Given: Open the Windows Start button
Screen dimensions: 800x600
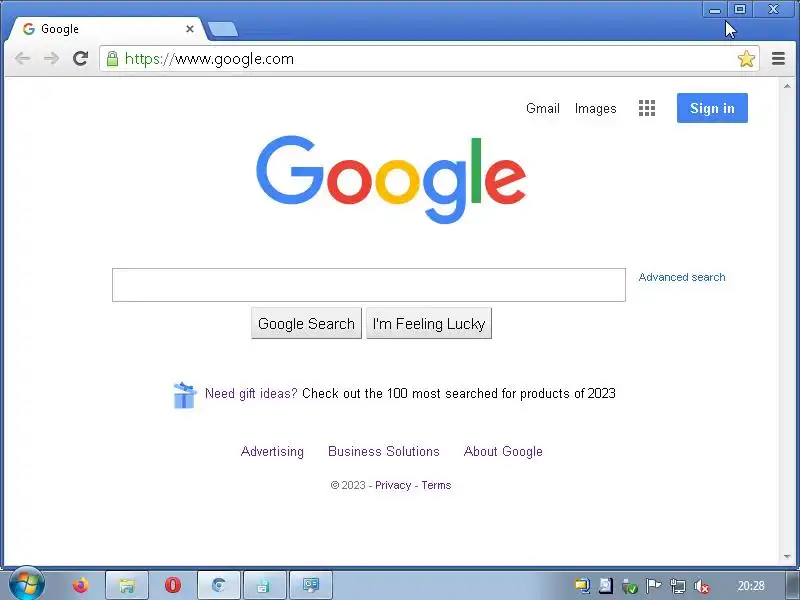Looking at the screenshot, I should (27, 584).
